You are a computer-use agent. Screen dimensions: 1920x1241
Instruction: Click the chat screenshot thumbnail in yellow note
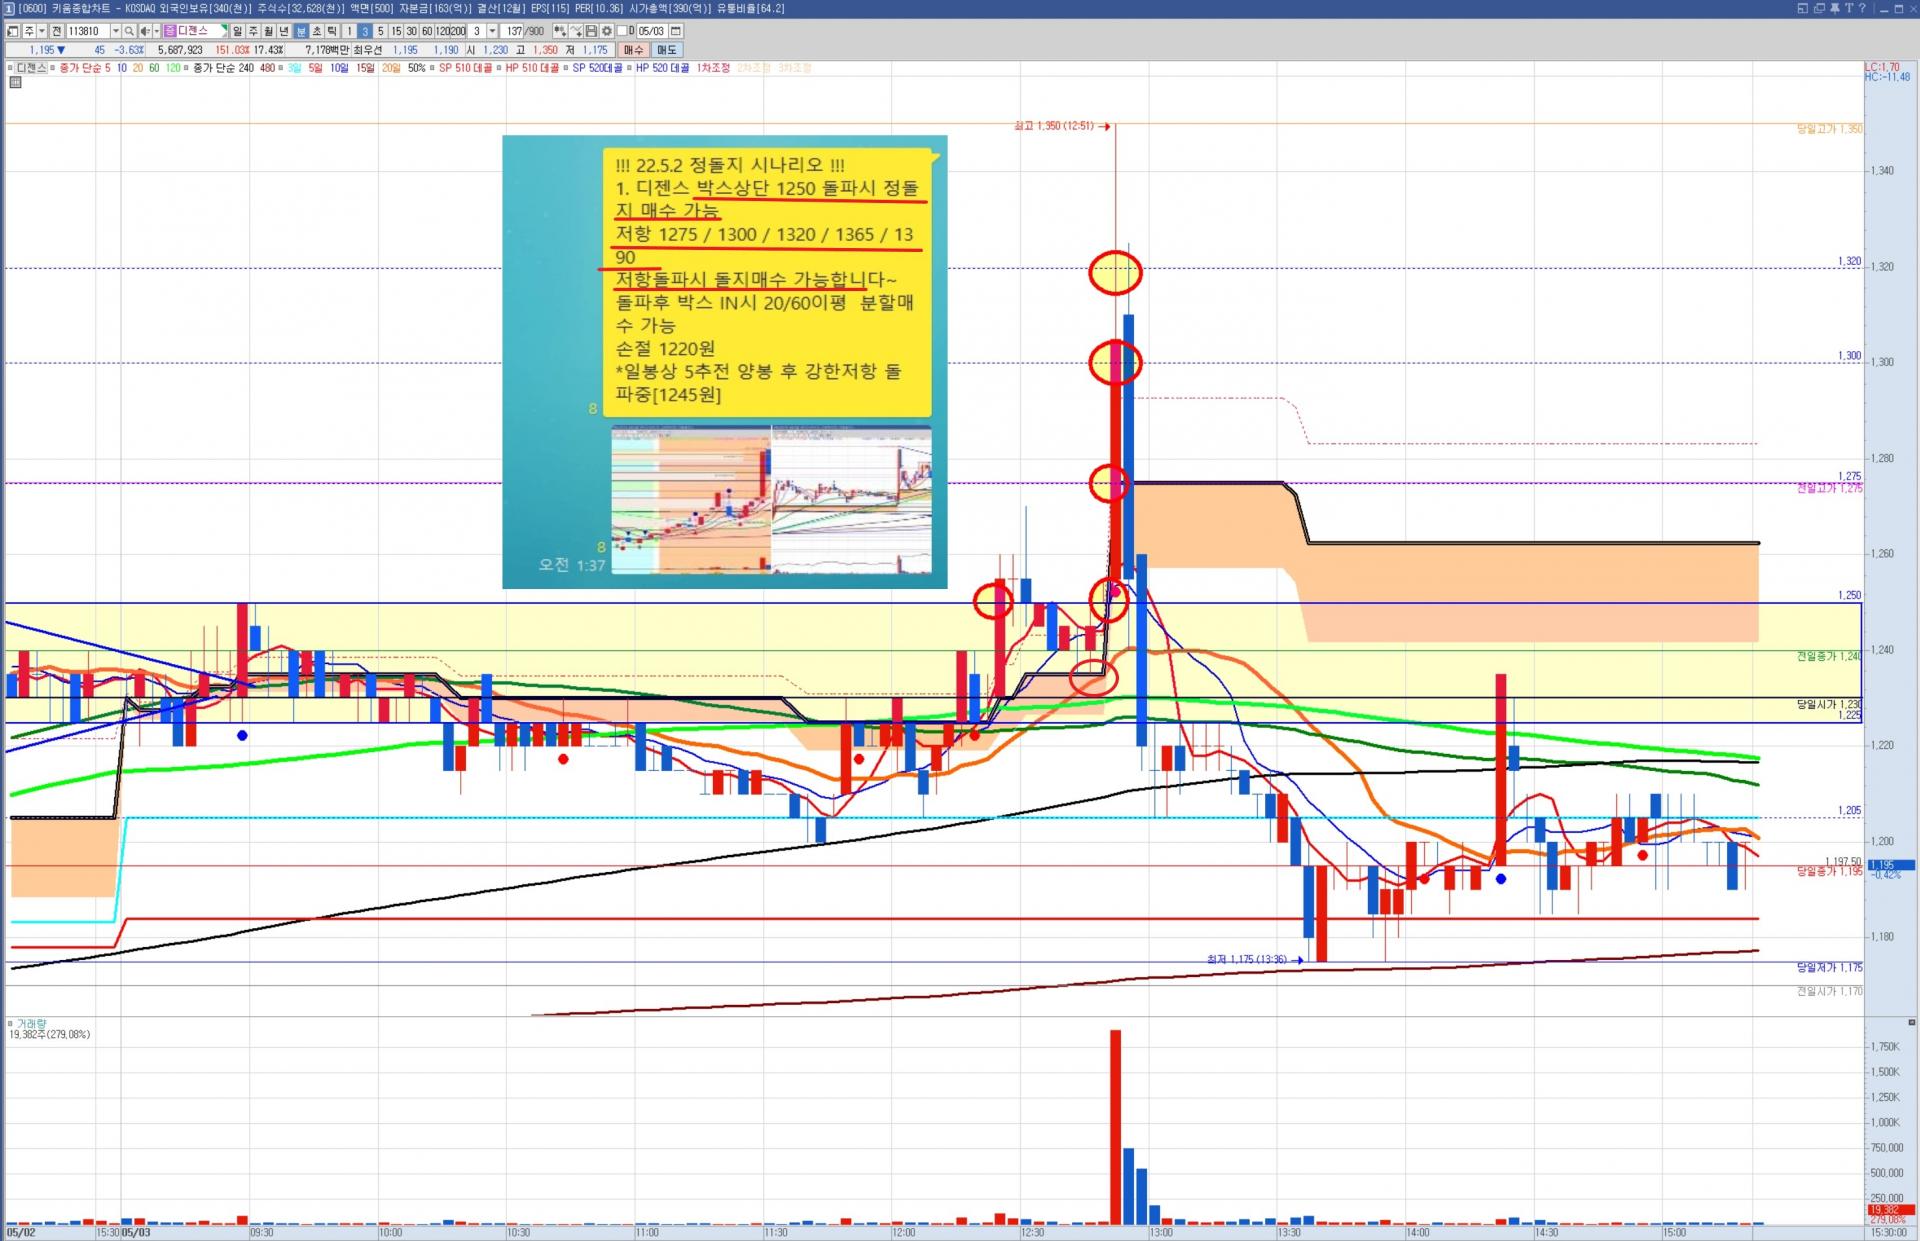point(770,499)
